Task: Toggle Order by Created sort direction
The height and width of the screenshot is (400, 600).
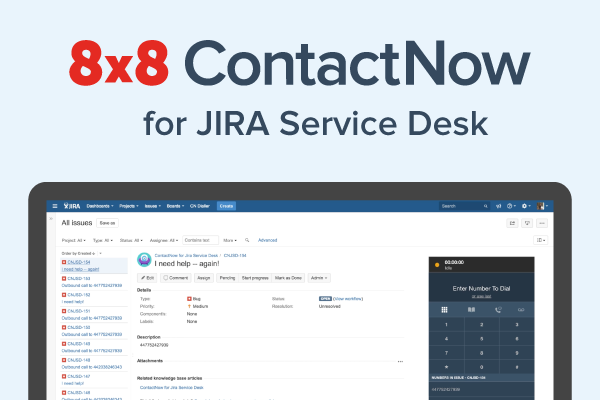Action: 78,253
